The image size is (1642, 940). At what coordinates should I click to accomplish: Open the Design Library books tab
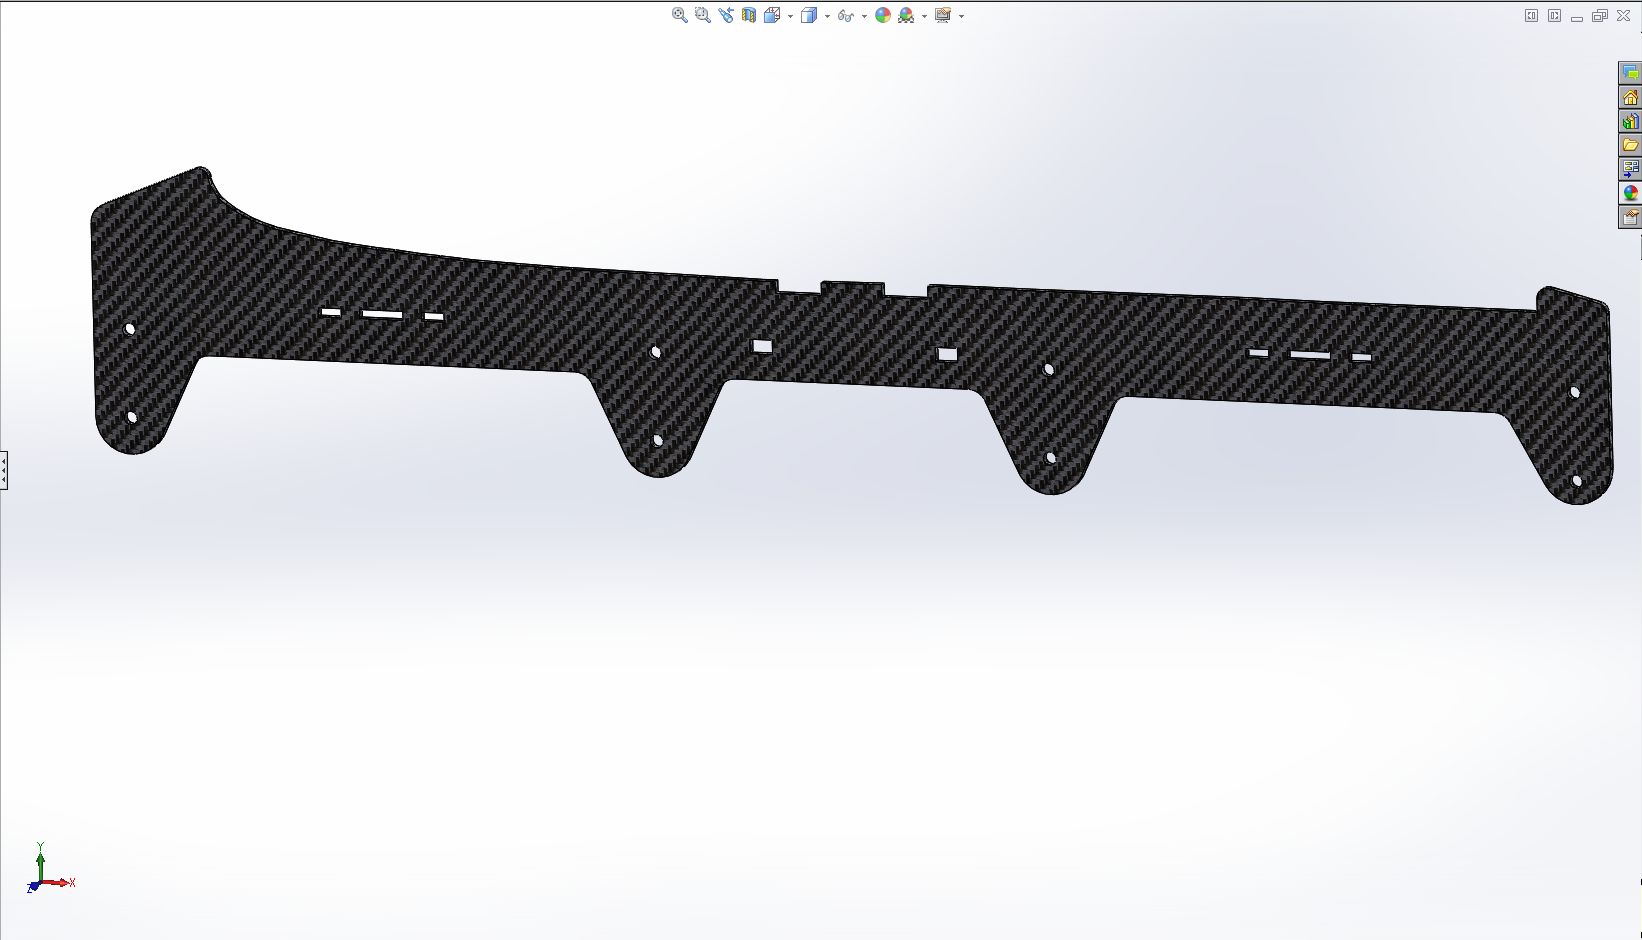[x=1630, y=121]
